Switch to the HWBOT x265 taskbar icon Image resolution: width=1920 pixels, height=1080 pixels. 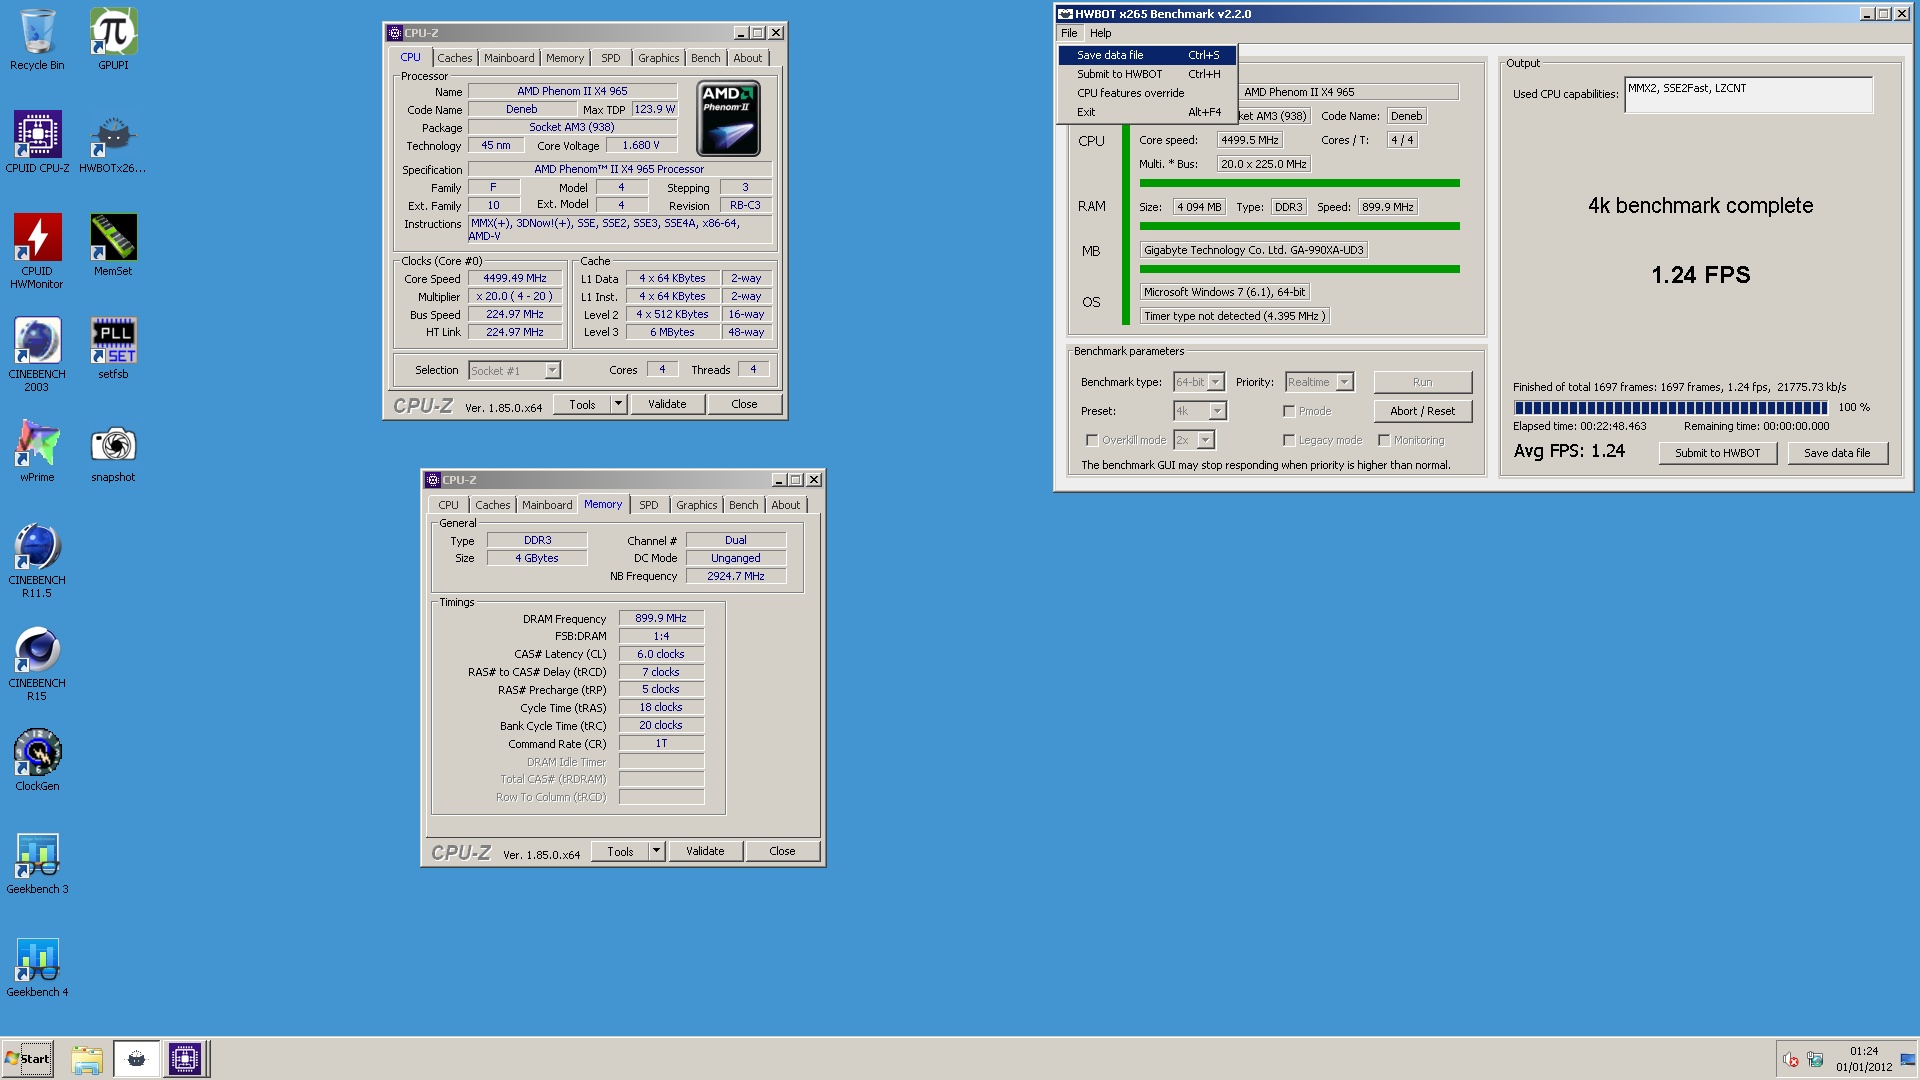click(136, 1059)
